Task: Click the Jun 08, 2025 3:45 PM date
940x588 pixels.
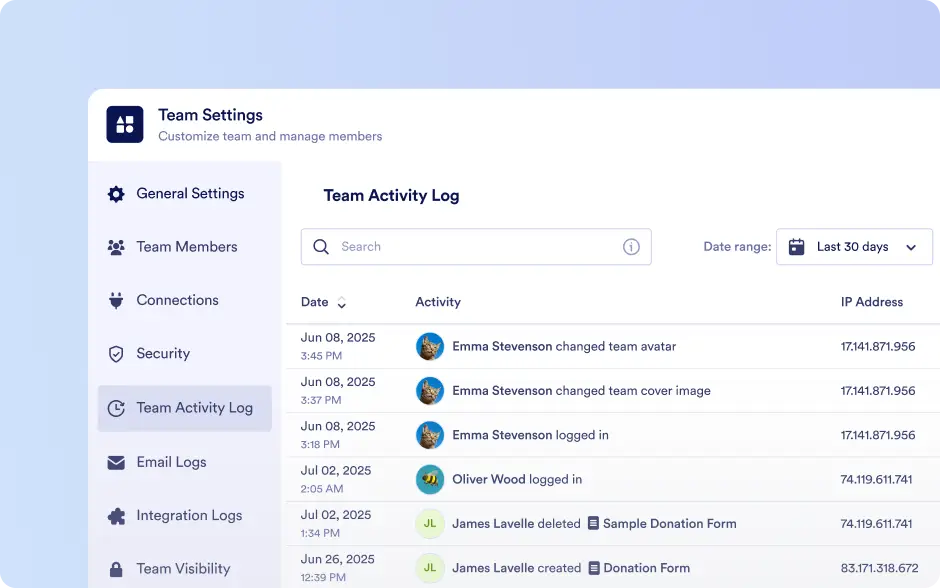Action: 338,346
